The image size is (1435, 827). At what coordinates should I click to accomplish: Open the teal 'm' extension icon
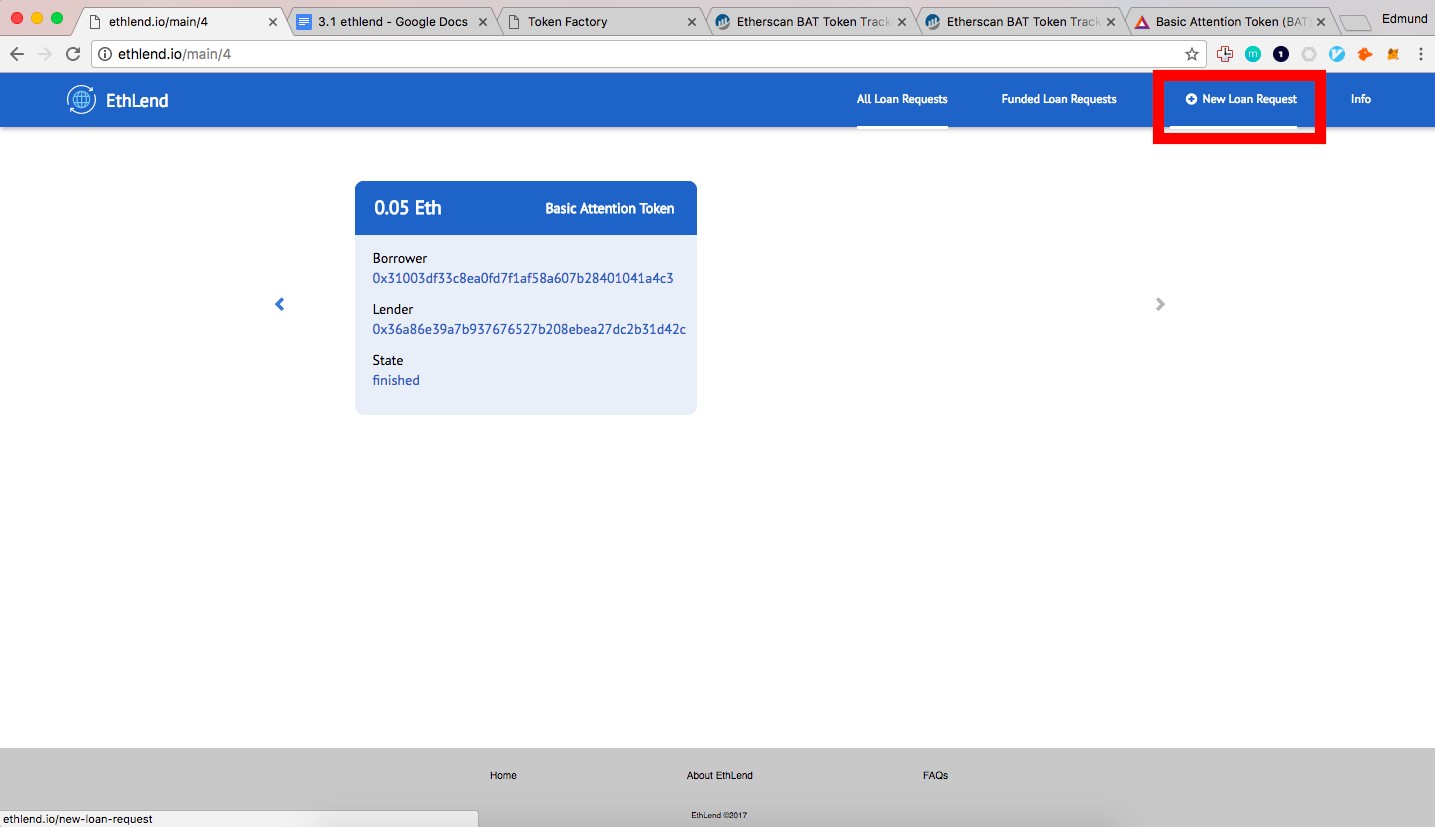pos(1253,54)
